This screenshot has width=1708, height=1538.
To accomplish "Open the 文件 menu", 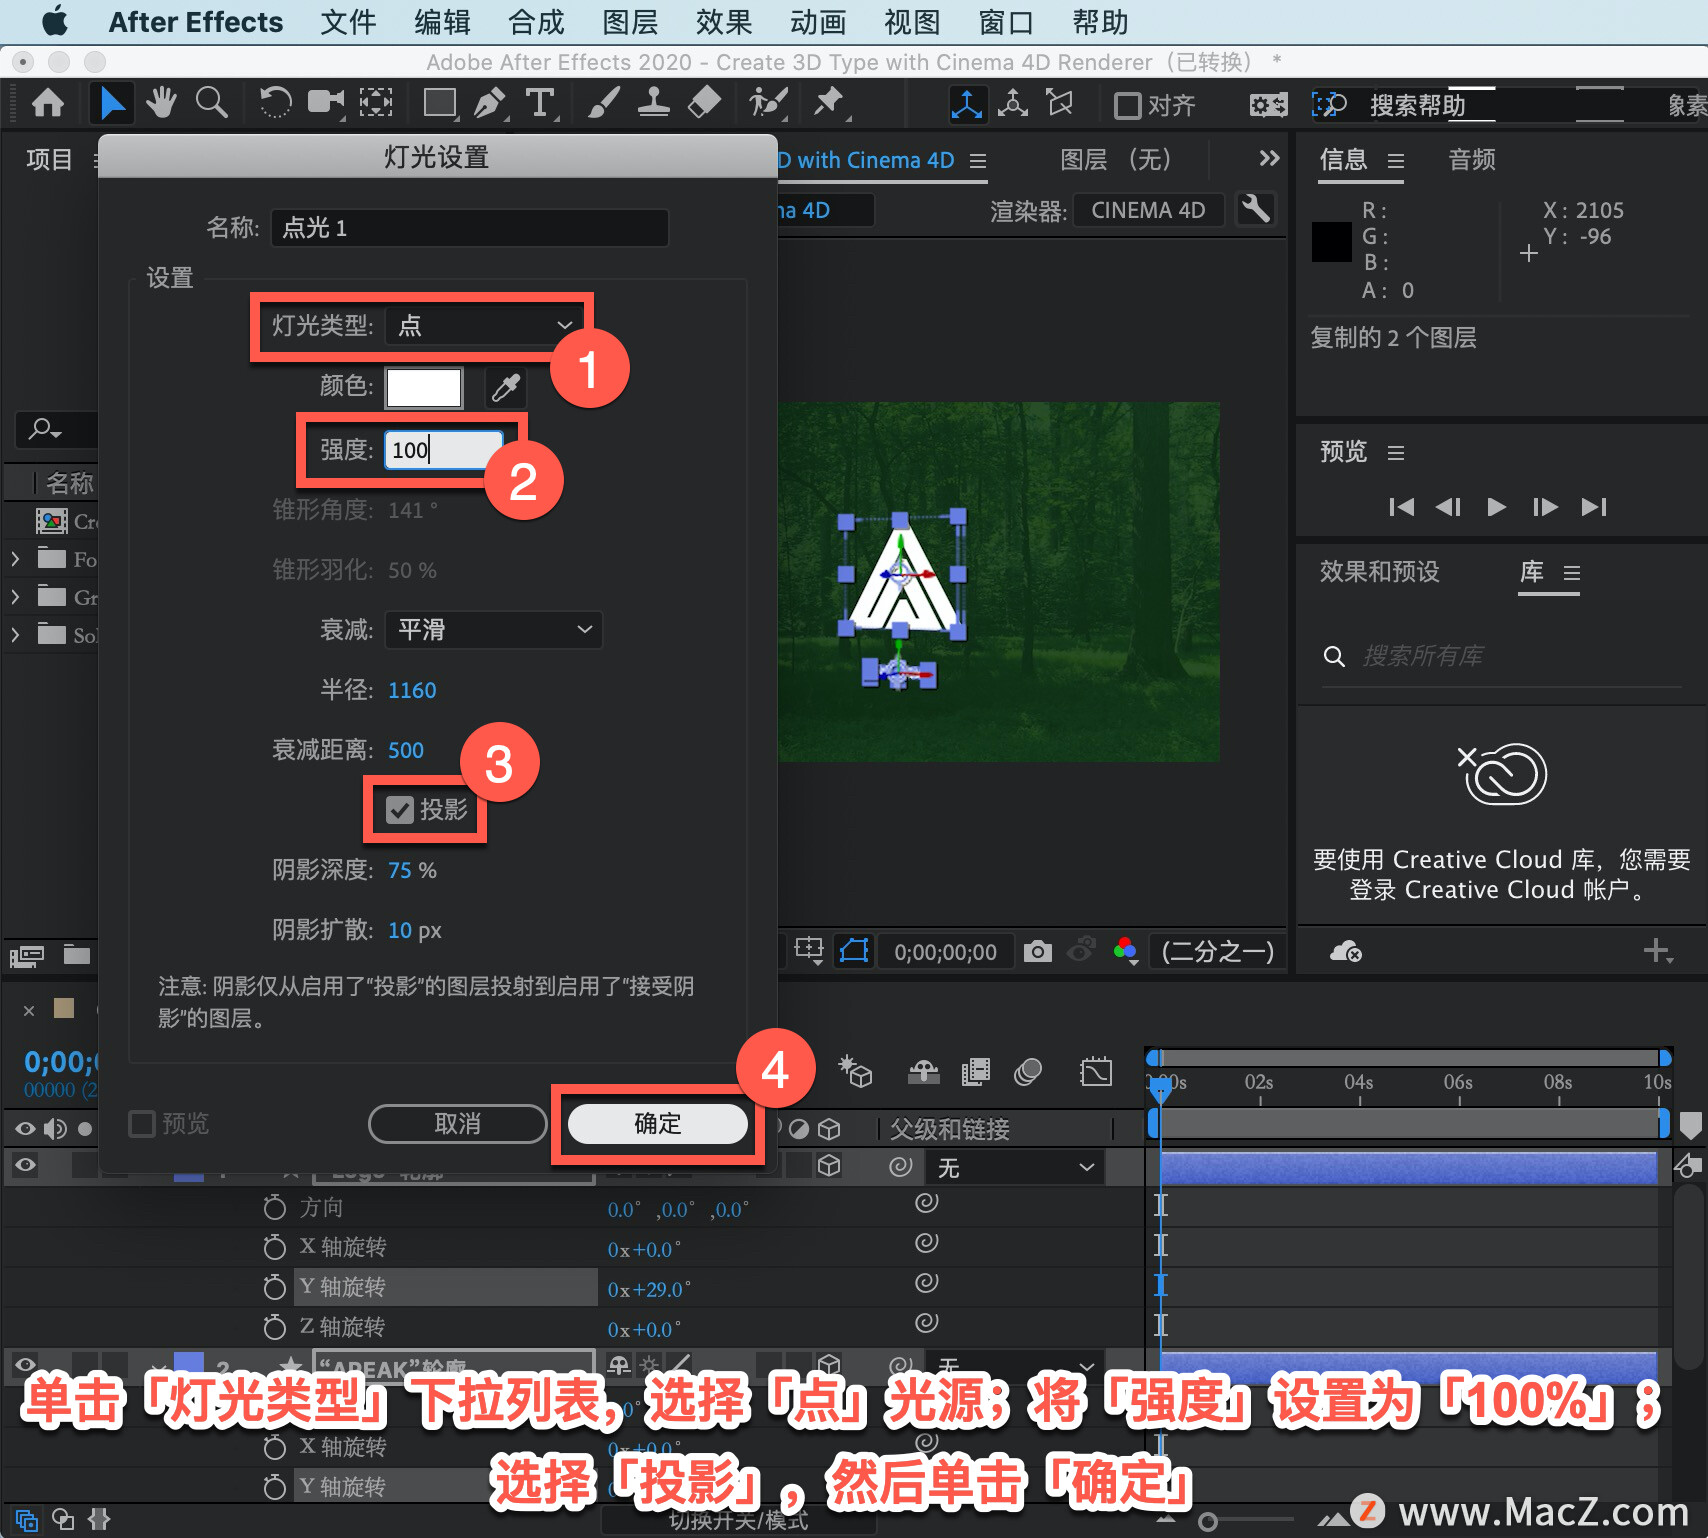I will point(348,22).
